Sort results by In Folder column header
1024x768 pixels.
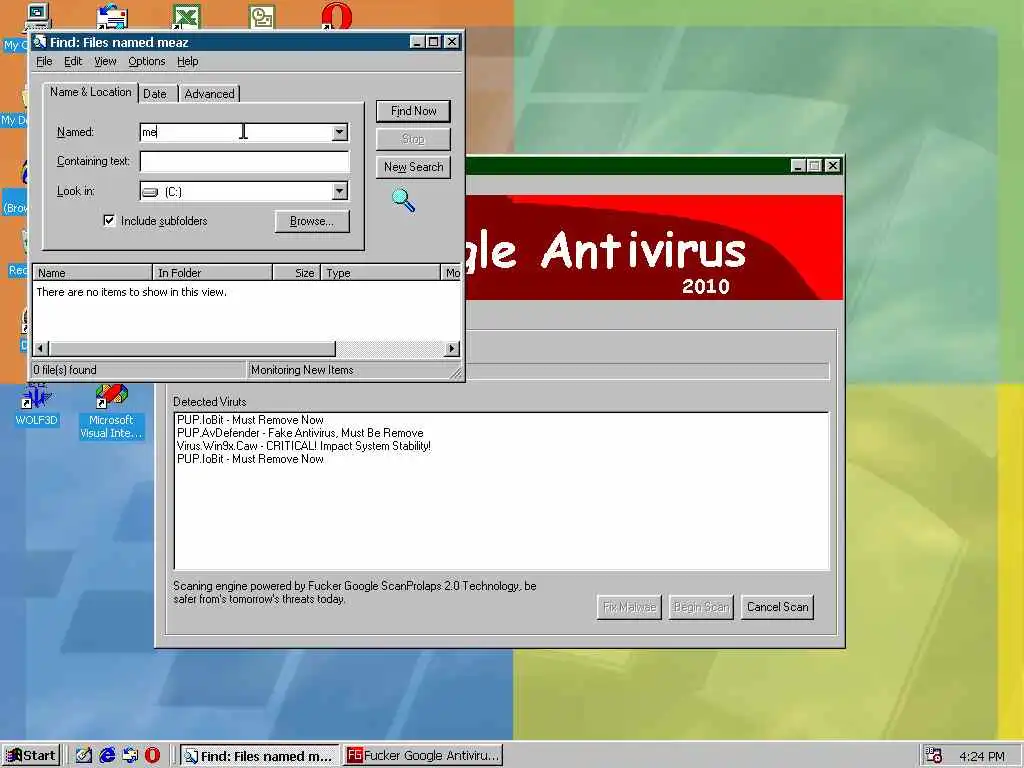[x=212, y=272]
